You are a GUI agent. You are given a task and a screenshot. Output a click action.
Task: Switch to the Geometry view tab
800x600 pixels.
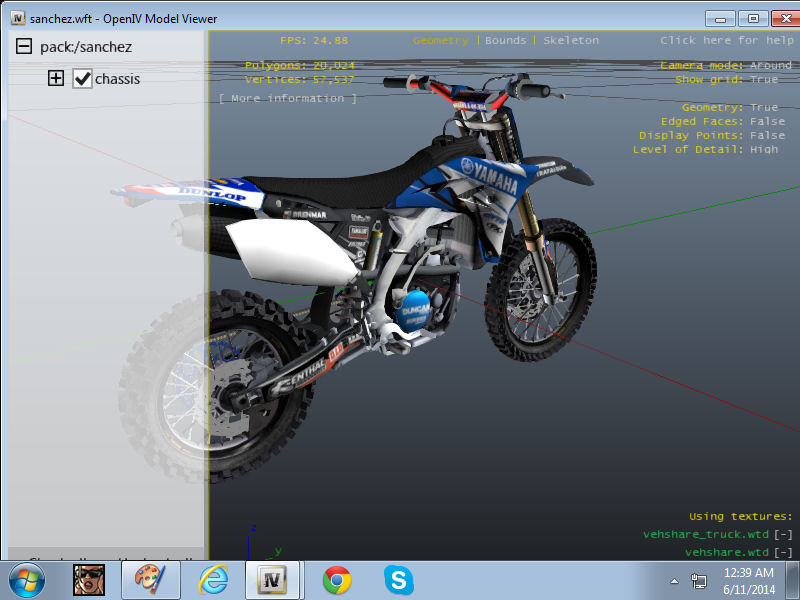point(440,40)
